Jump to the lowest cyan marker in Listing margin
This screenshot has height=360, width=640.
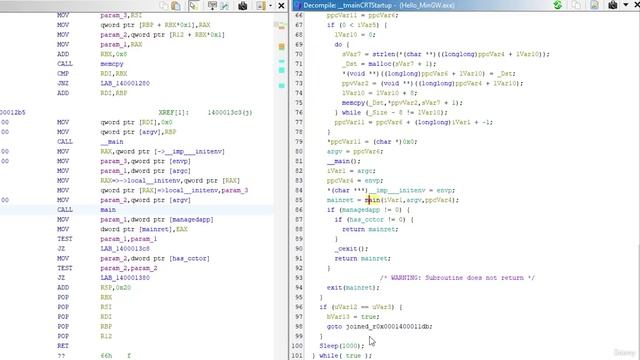click(282, 86)
